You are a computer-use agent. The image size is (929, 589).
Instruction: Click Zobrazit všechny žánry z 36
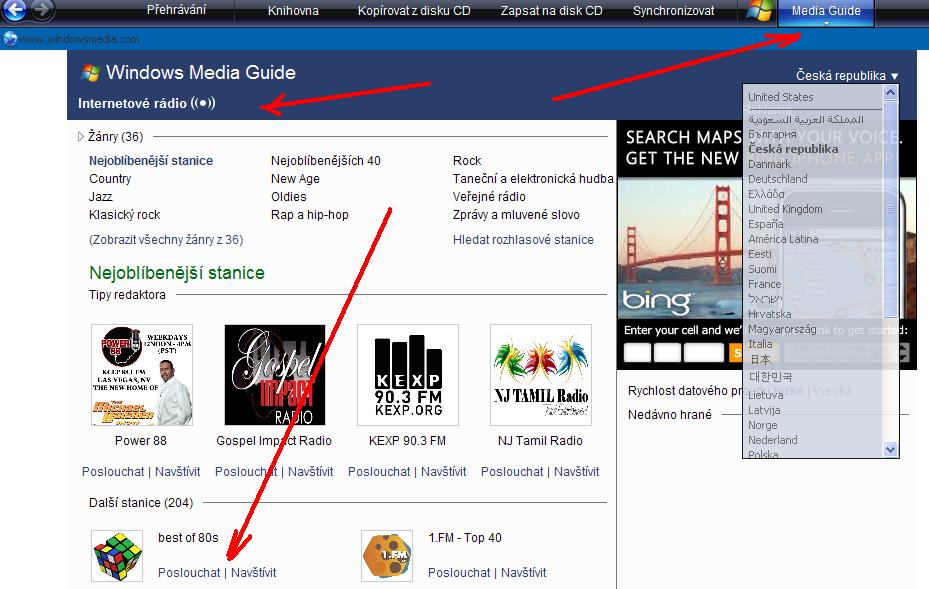pyautogui.click(x=166, y=239)
